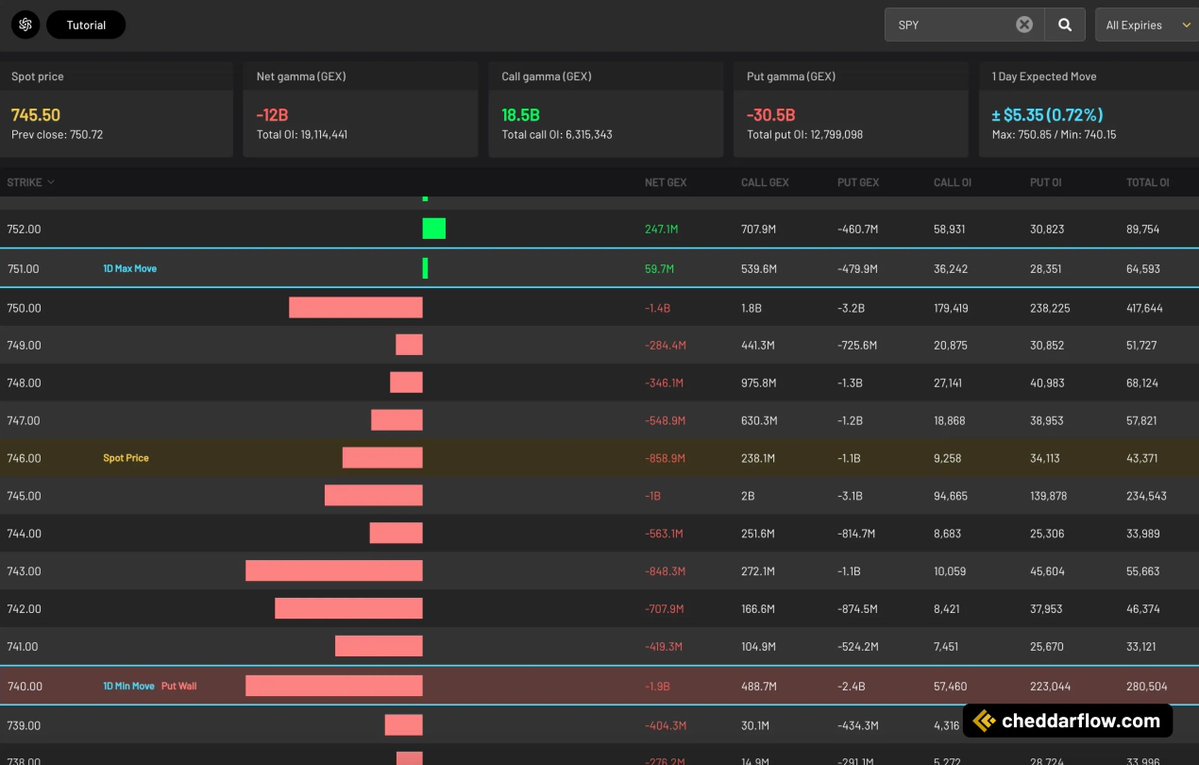
Task: Click the red GEX bar for 743.00
Action: click(x=333, y=571)
